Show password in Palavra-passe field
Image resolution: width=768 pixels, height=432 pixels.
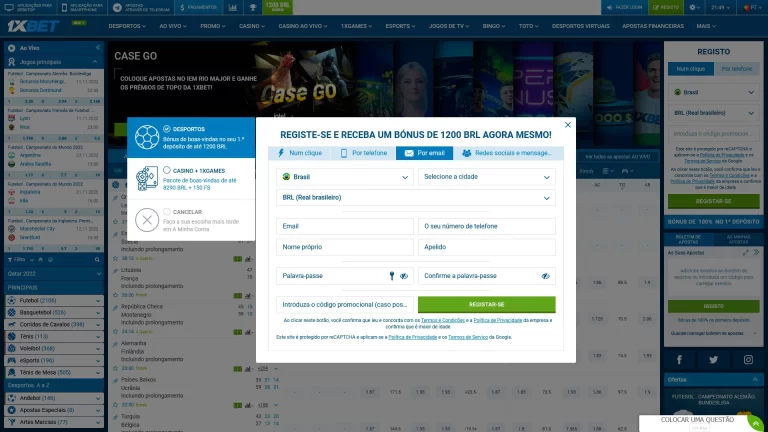pos(404,276)
